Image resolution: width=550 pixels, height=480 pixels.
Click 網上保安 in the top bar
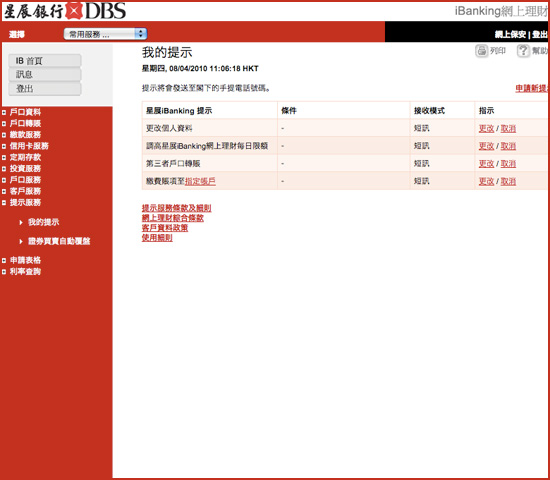click(510, 34)
